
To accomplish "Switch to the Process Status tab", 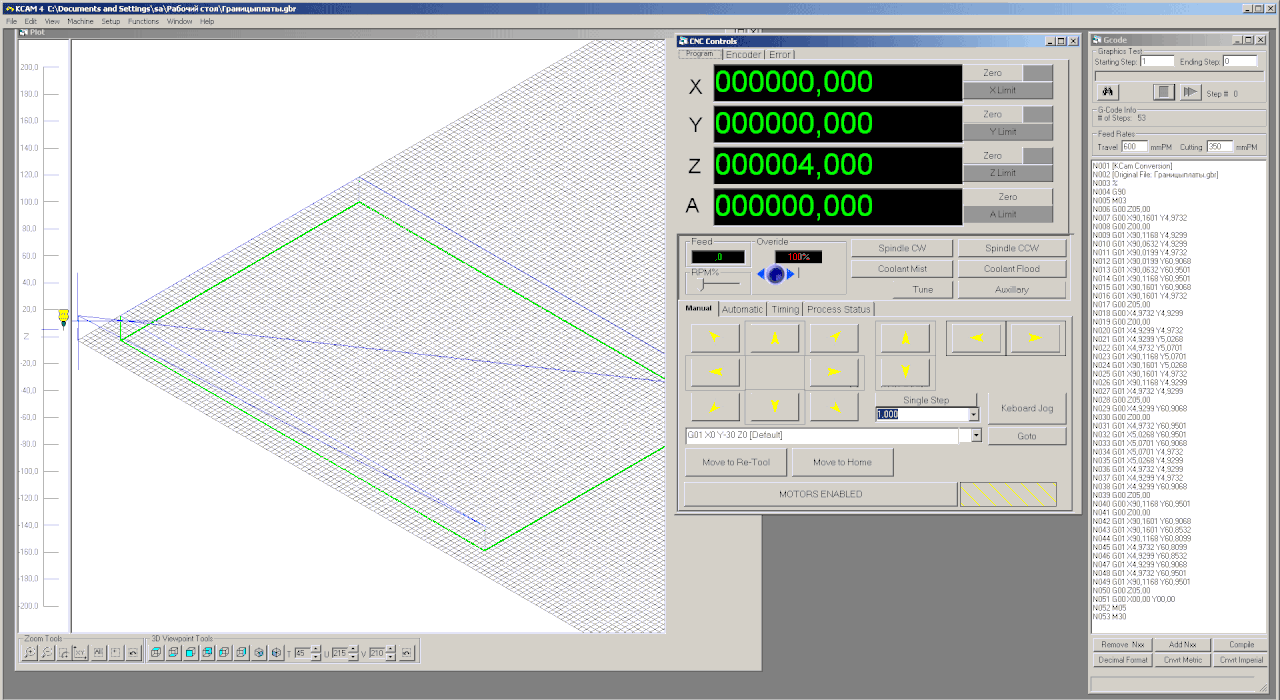I will [838, 309].
